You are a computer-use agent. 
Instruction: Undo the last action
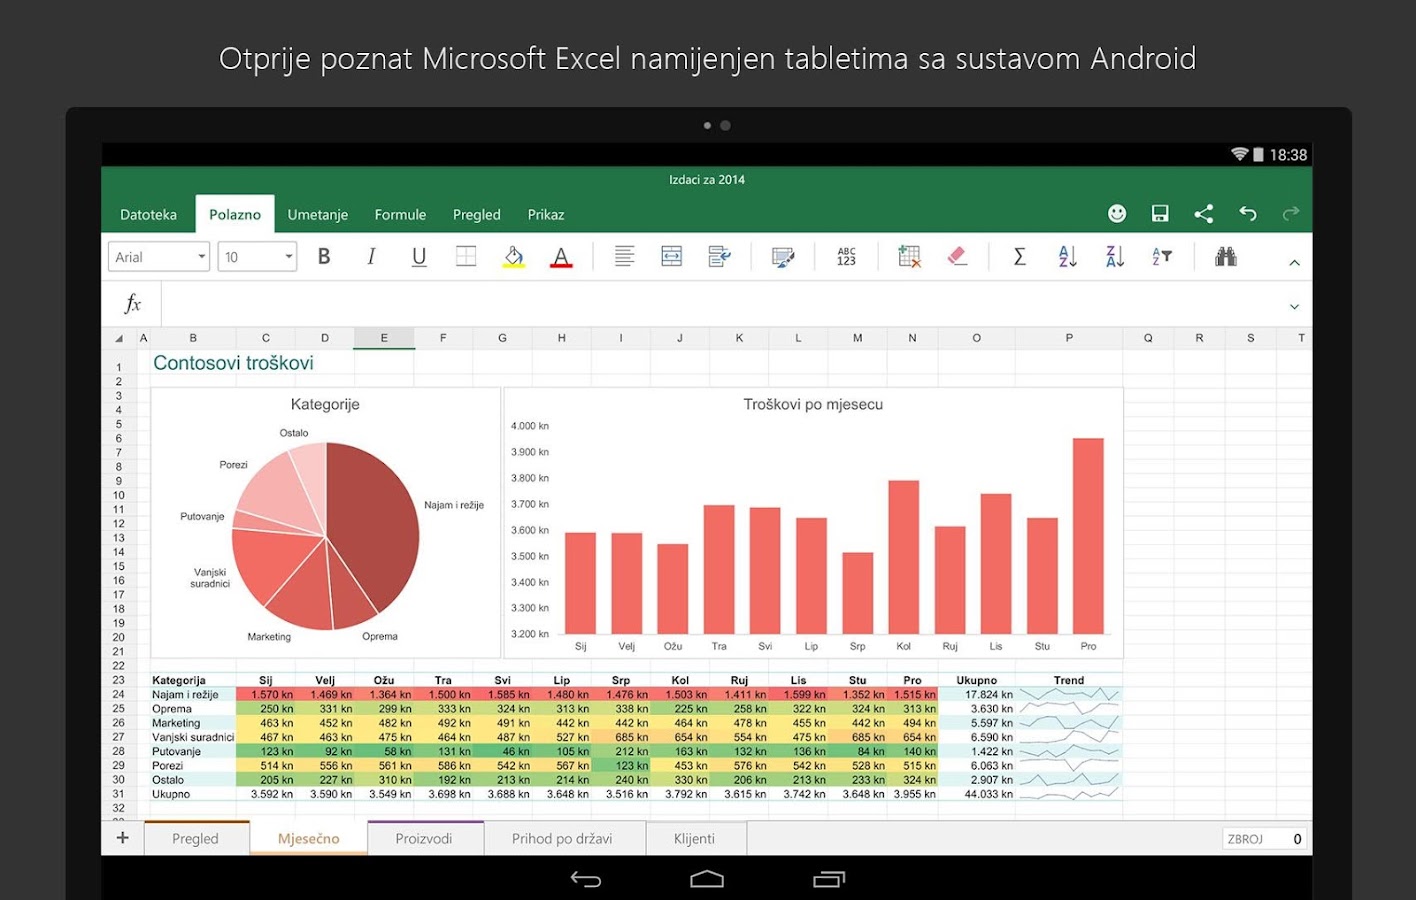tap(1247, 213)
